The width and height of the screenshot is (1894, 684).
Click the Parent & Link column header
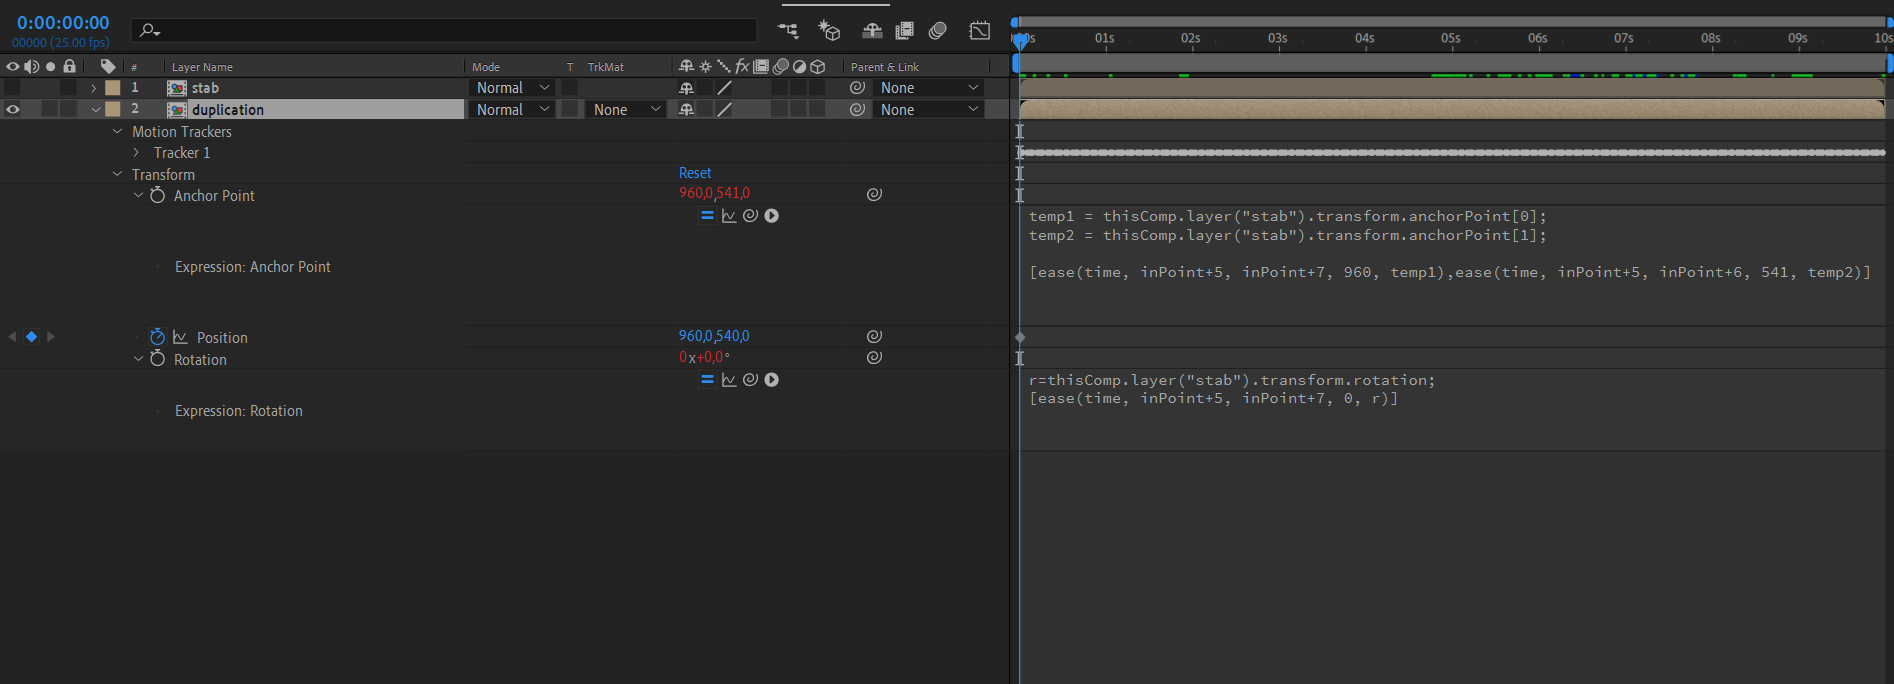[884, 67]
